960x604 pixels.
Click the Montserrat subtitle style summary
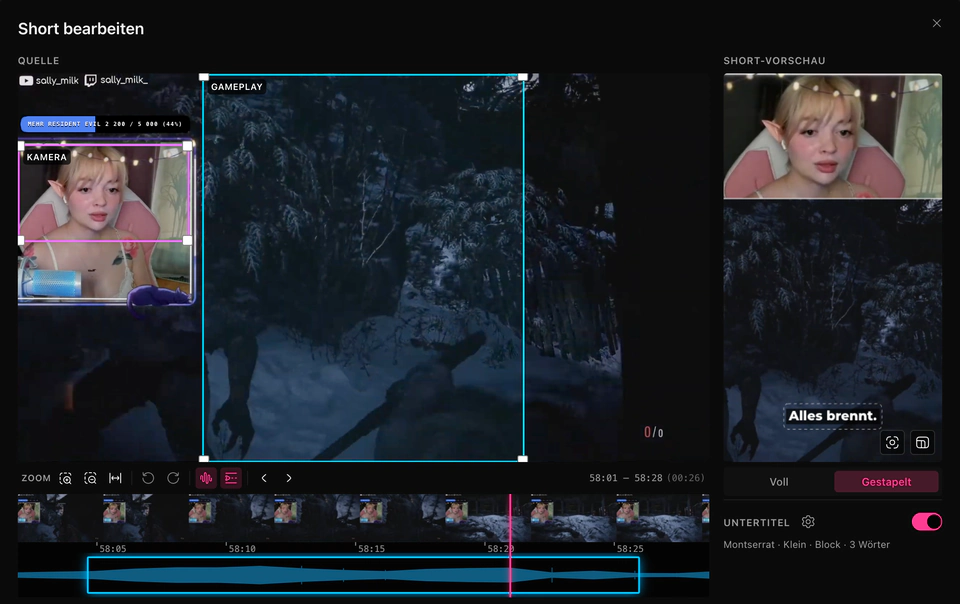(x=806, y=545)
